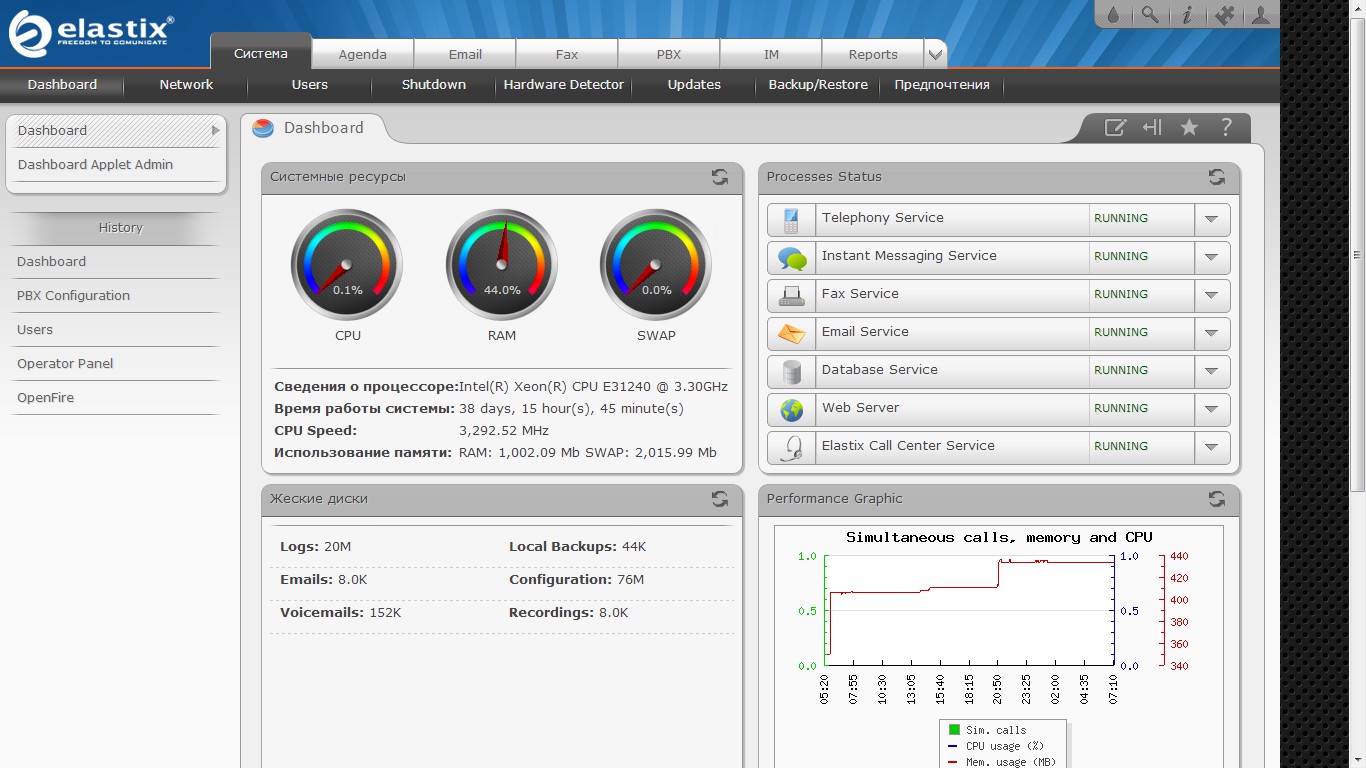This screenshot has height=768, width=1366.
Task: Click the Web Server RUNNING status
Action: pos(1121,409)
